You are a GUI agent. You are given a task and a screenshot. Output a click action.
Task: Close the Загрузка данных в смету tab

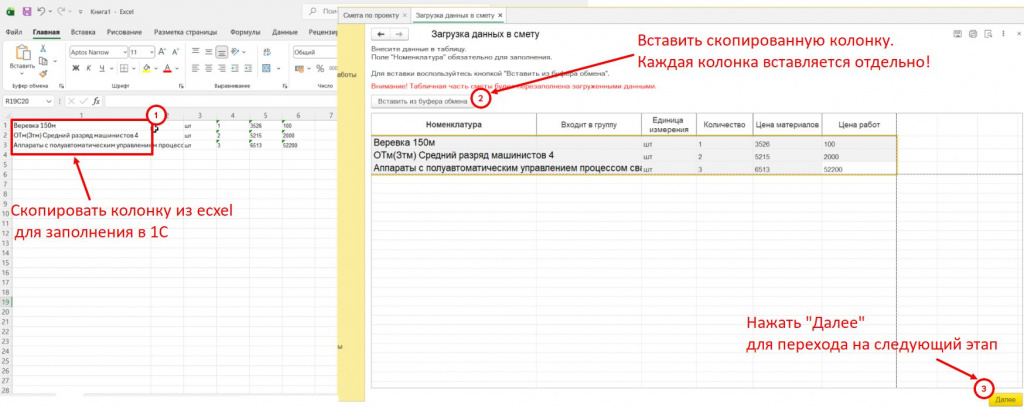[x=500, y=14]
